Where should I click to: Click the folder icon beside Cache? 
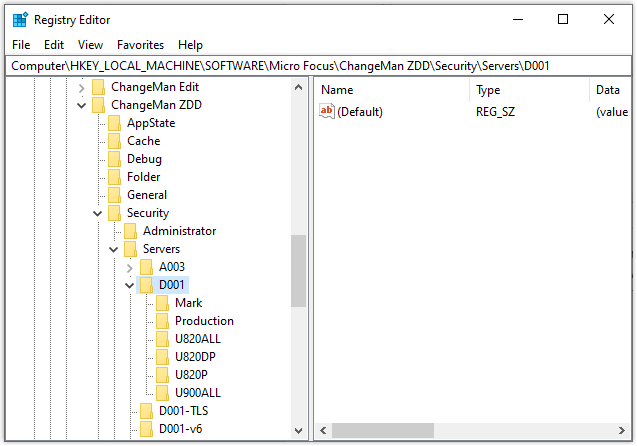[x=115, y=141]
